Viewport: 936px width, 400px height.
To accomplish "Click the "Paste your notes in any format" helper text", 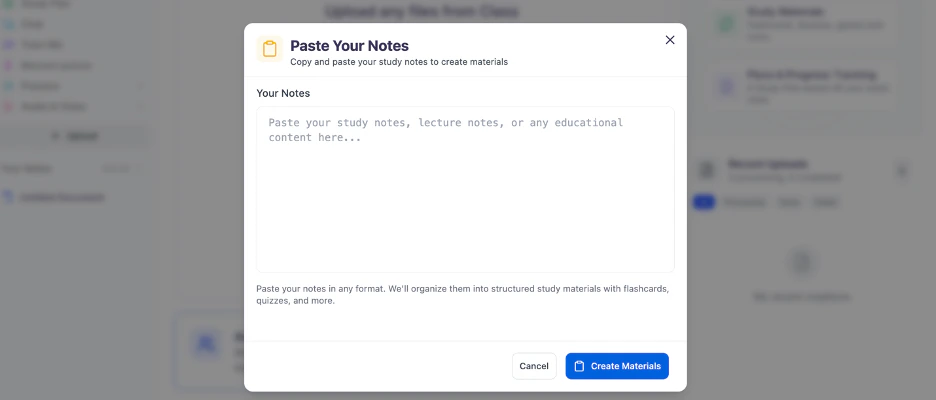I will (463, 295).
